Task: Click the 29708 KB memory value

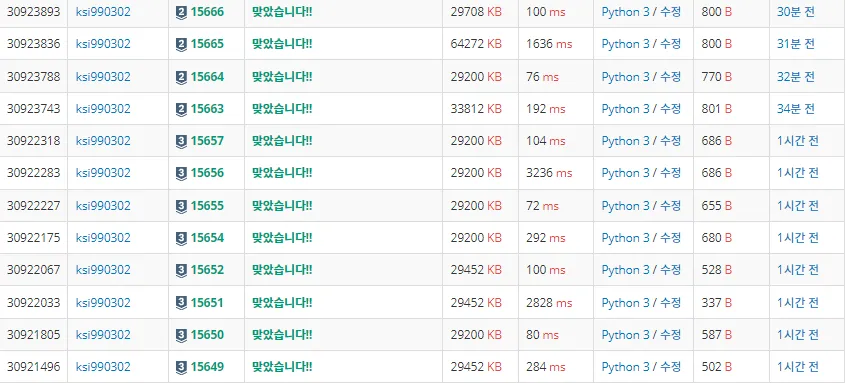Action: click(x=476, y=12)
